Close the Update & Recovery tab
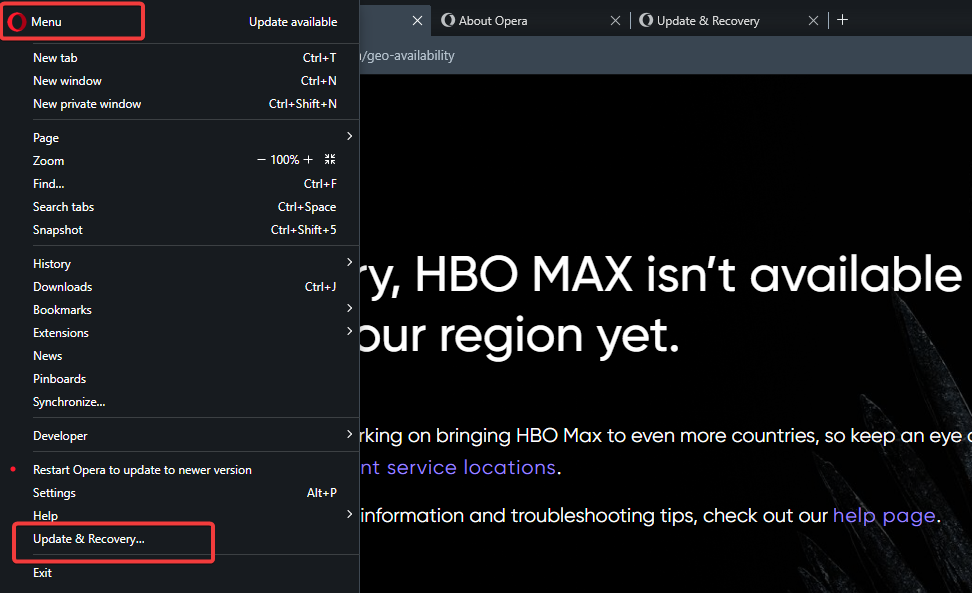Image resolution: width=972 pixels, height=593 pixels. 813,20
